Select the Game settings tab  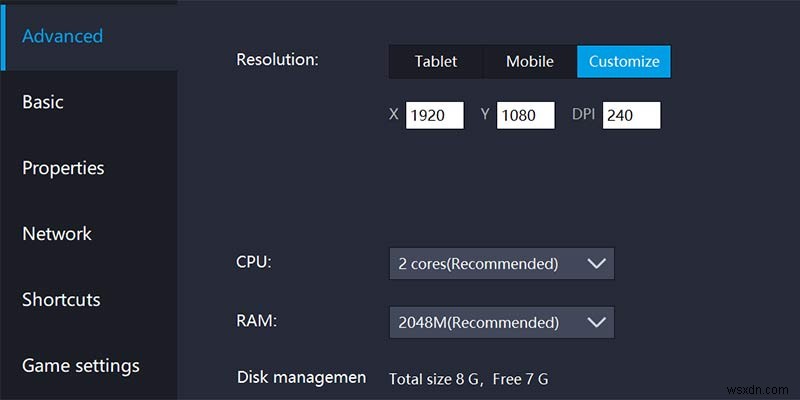pyautogui.click(x=81, y=365)
